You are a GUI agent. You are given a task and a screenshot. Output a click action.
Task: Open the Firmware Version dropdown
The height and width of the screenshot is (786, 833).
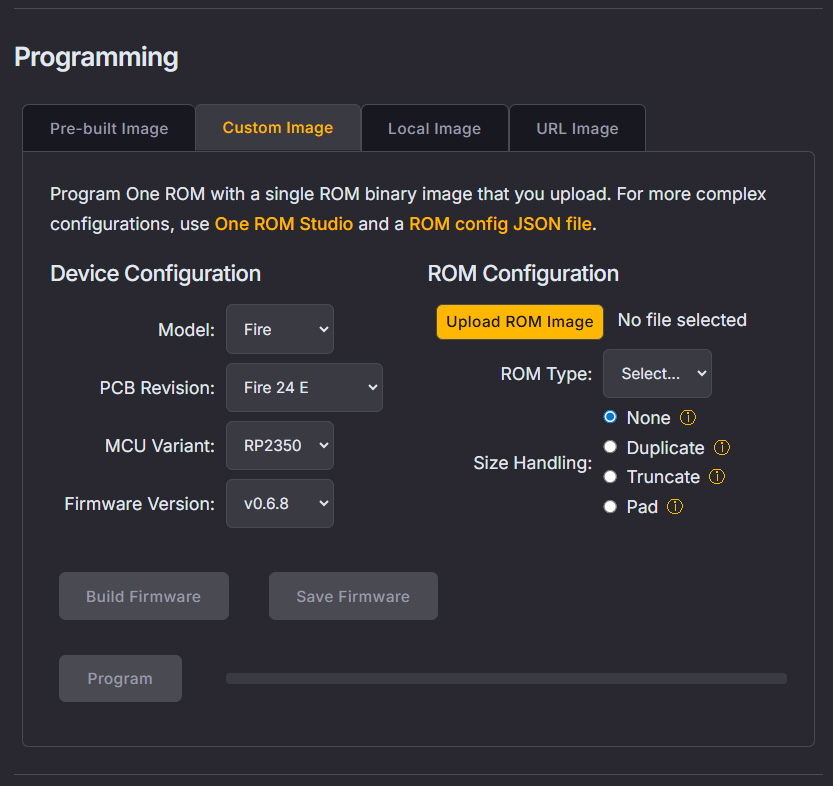pyautogui.click(x=280, y=503)
